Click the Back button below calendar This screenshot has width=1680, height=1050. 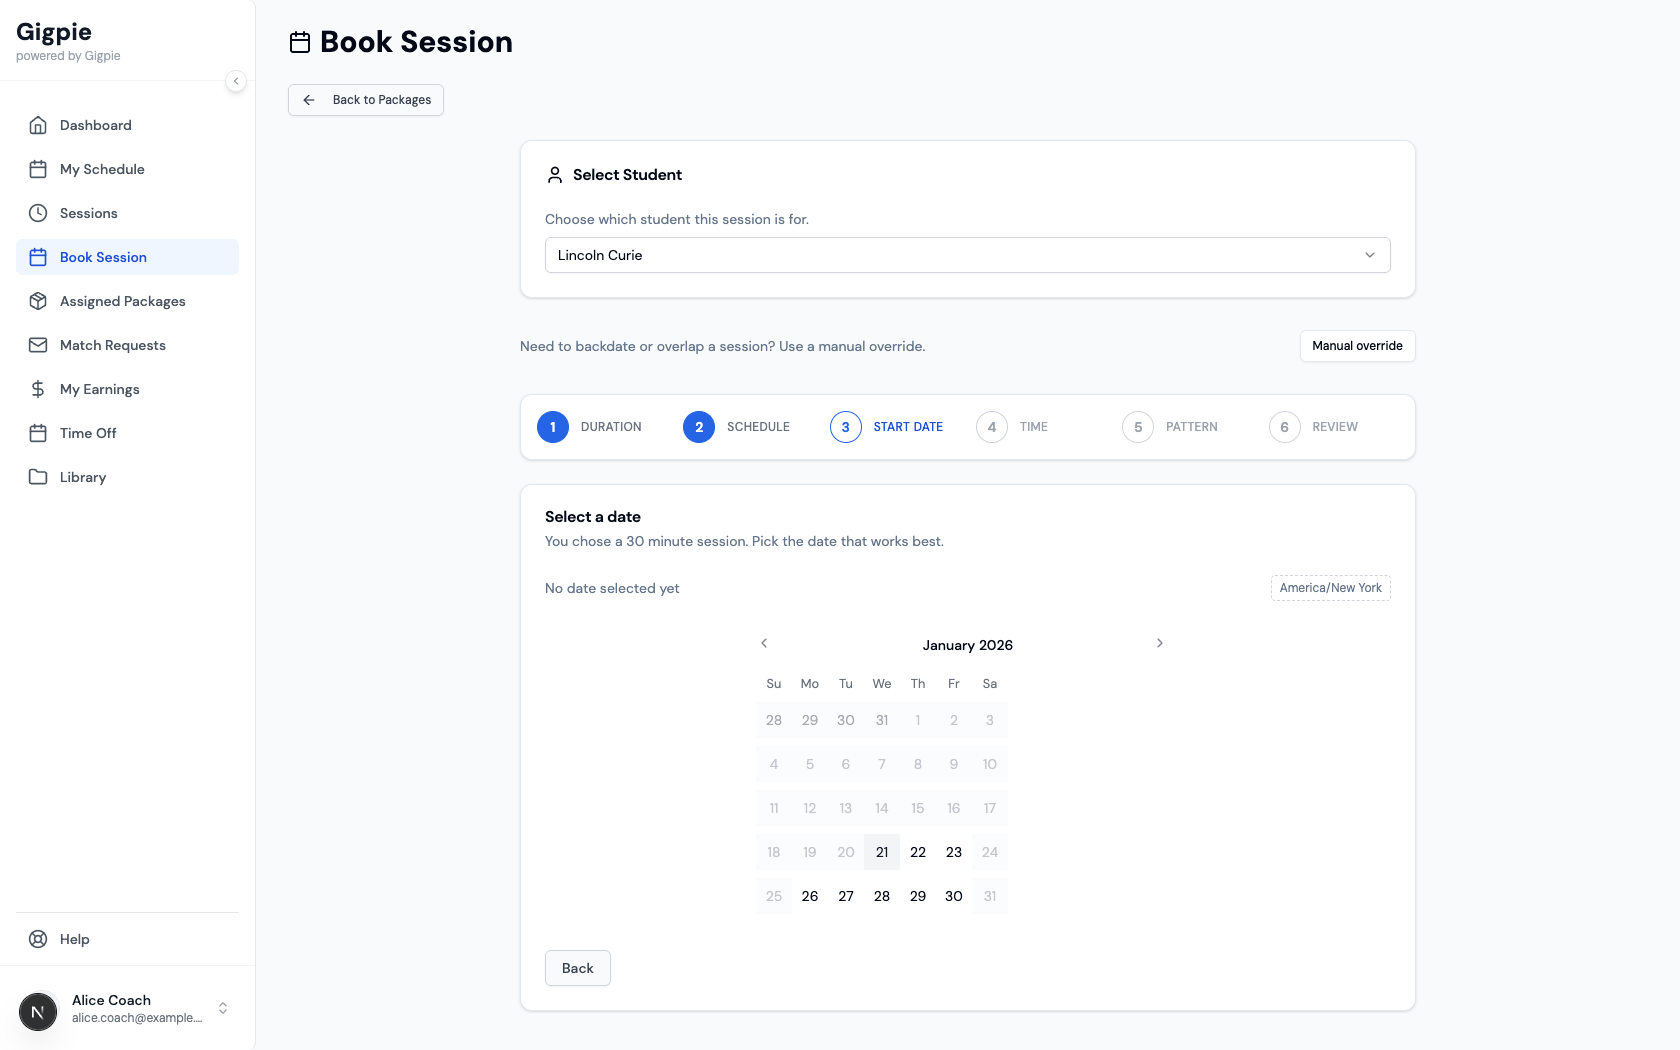(577, 968)
